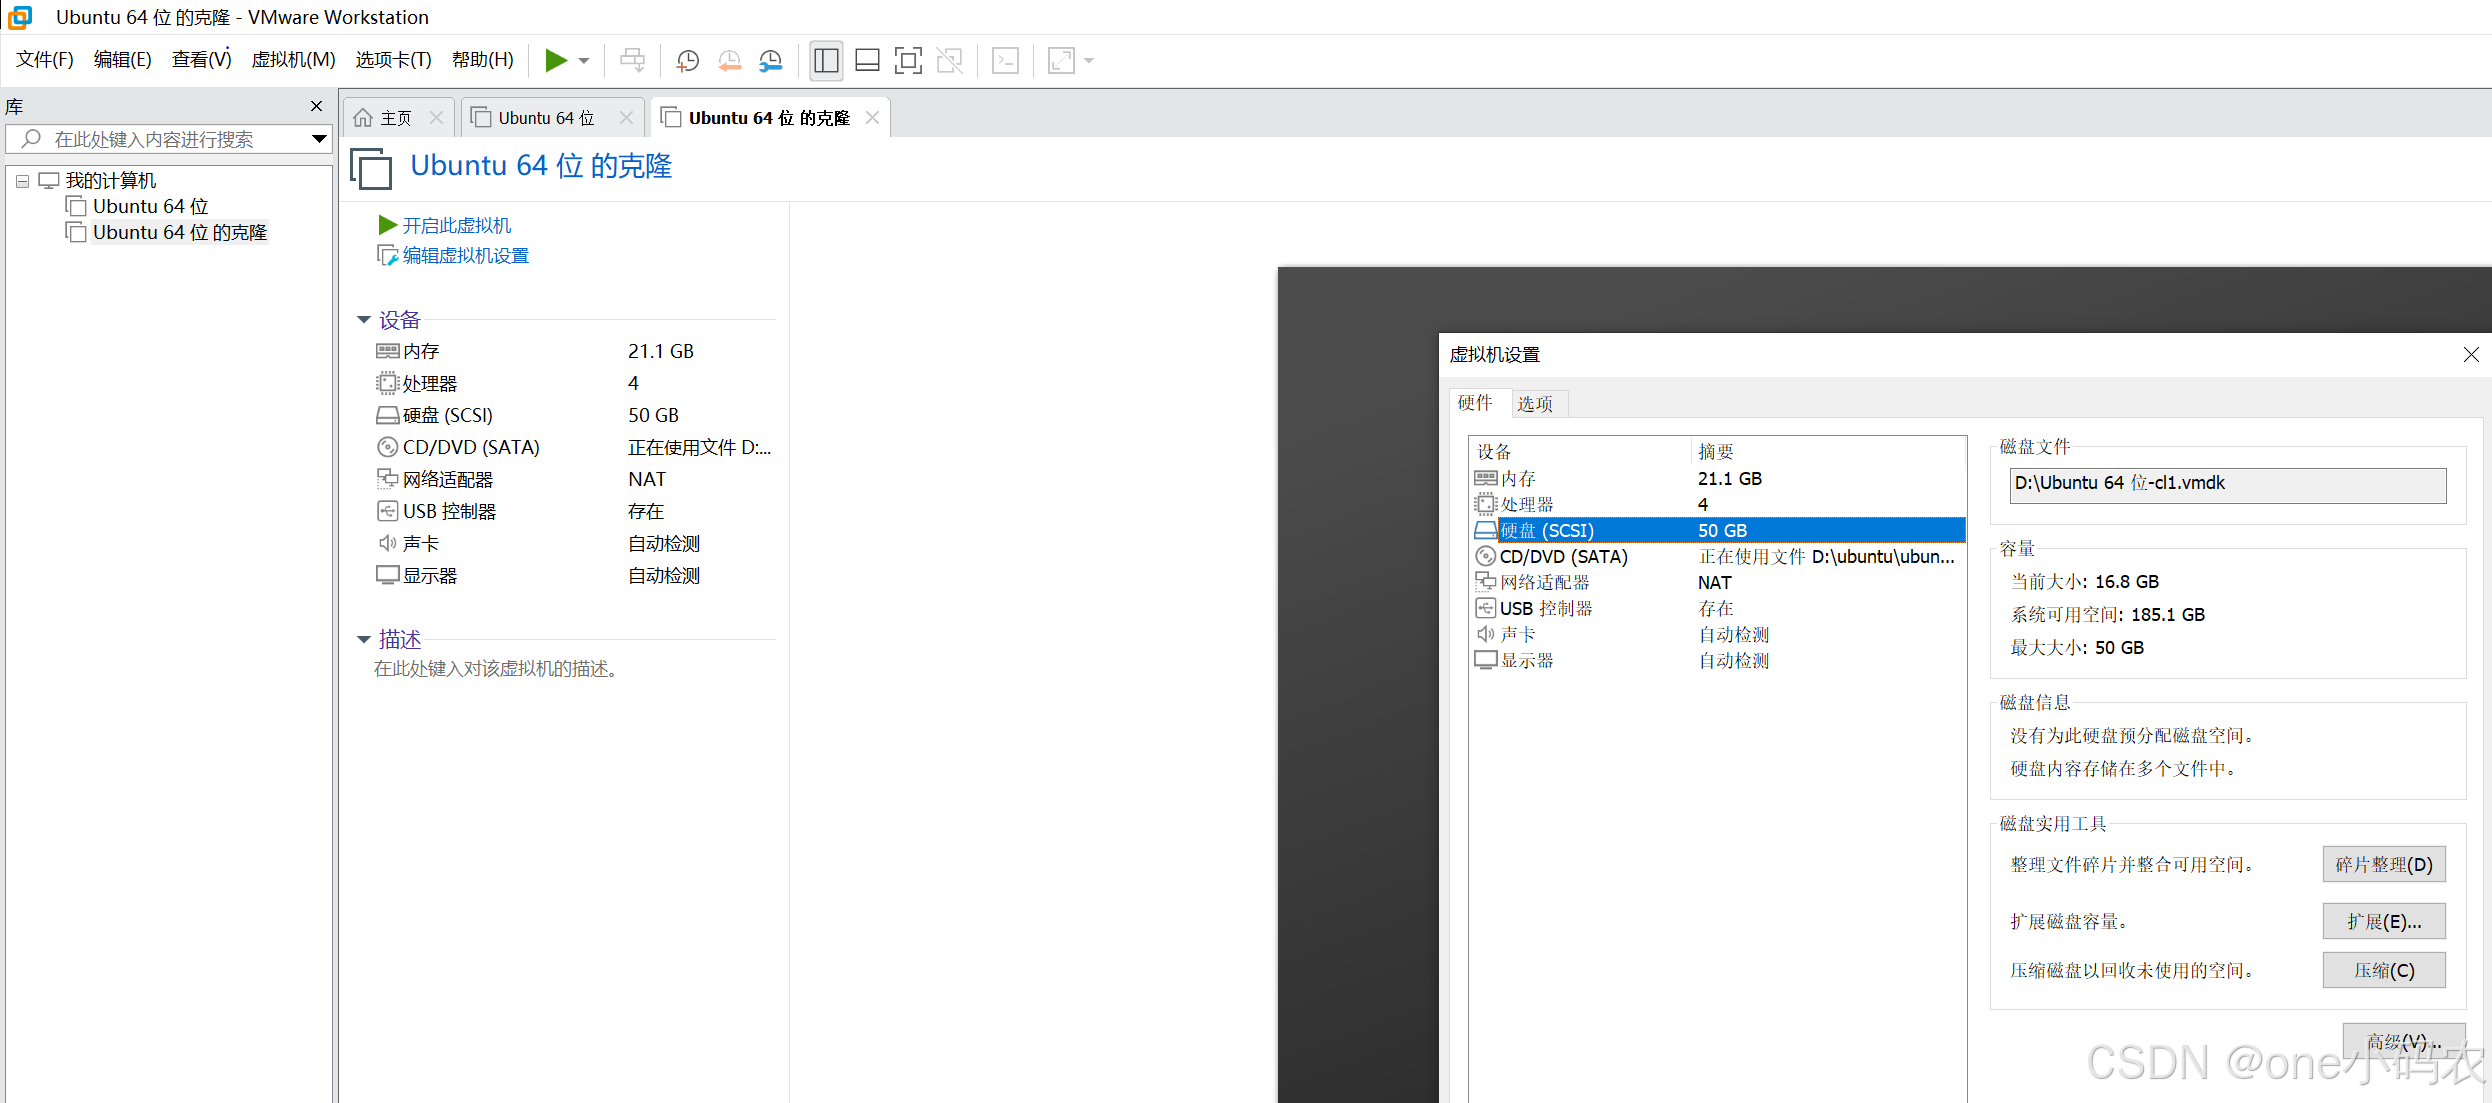Switch to the 选项 tab in settings
The image size is (2492, 1103).
point(1534,404)
